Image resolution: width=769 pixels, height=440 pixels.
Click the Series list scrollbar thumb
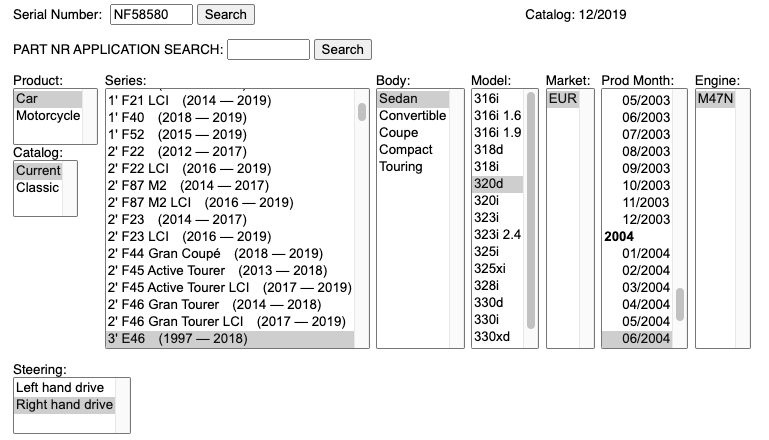[362, 112]
